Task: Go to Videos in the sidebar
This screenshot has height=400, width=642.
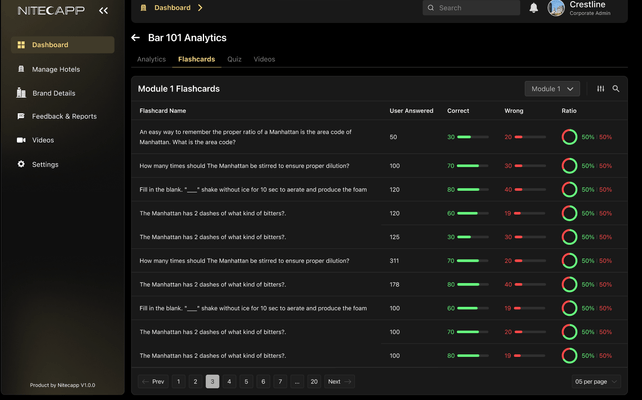Action: pos(43,140)
